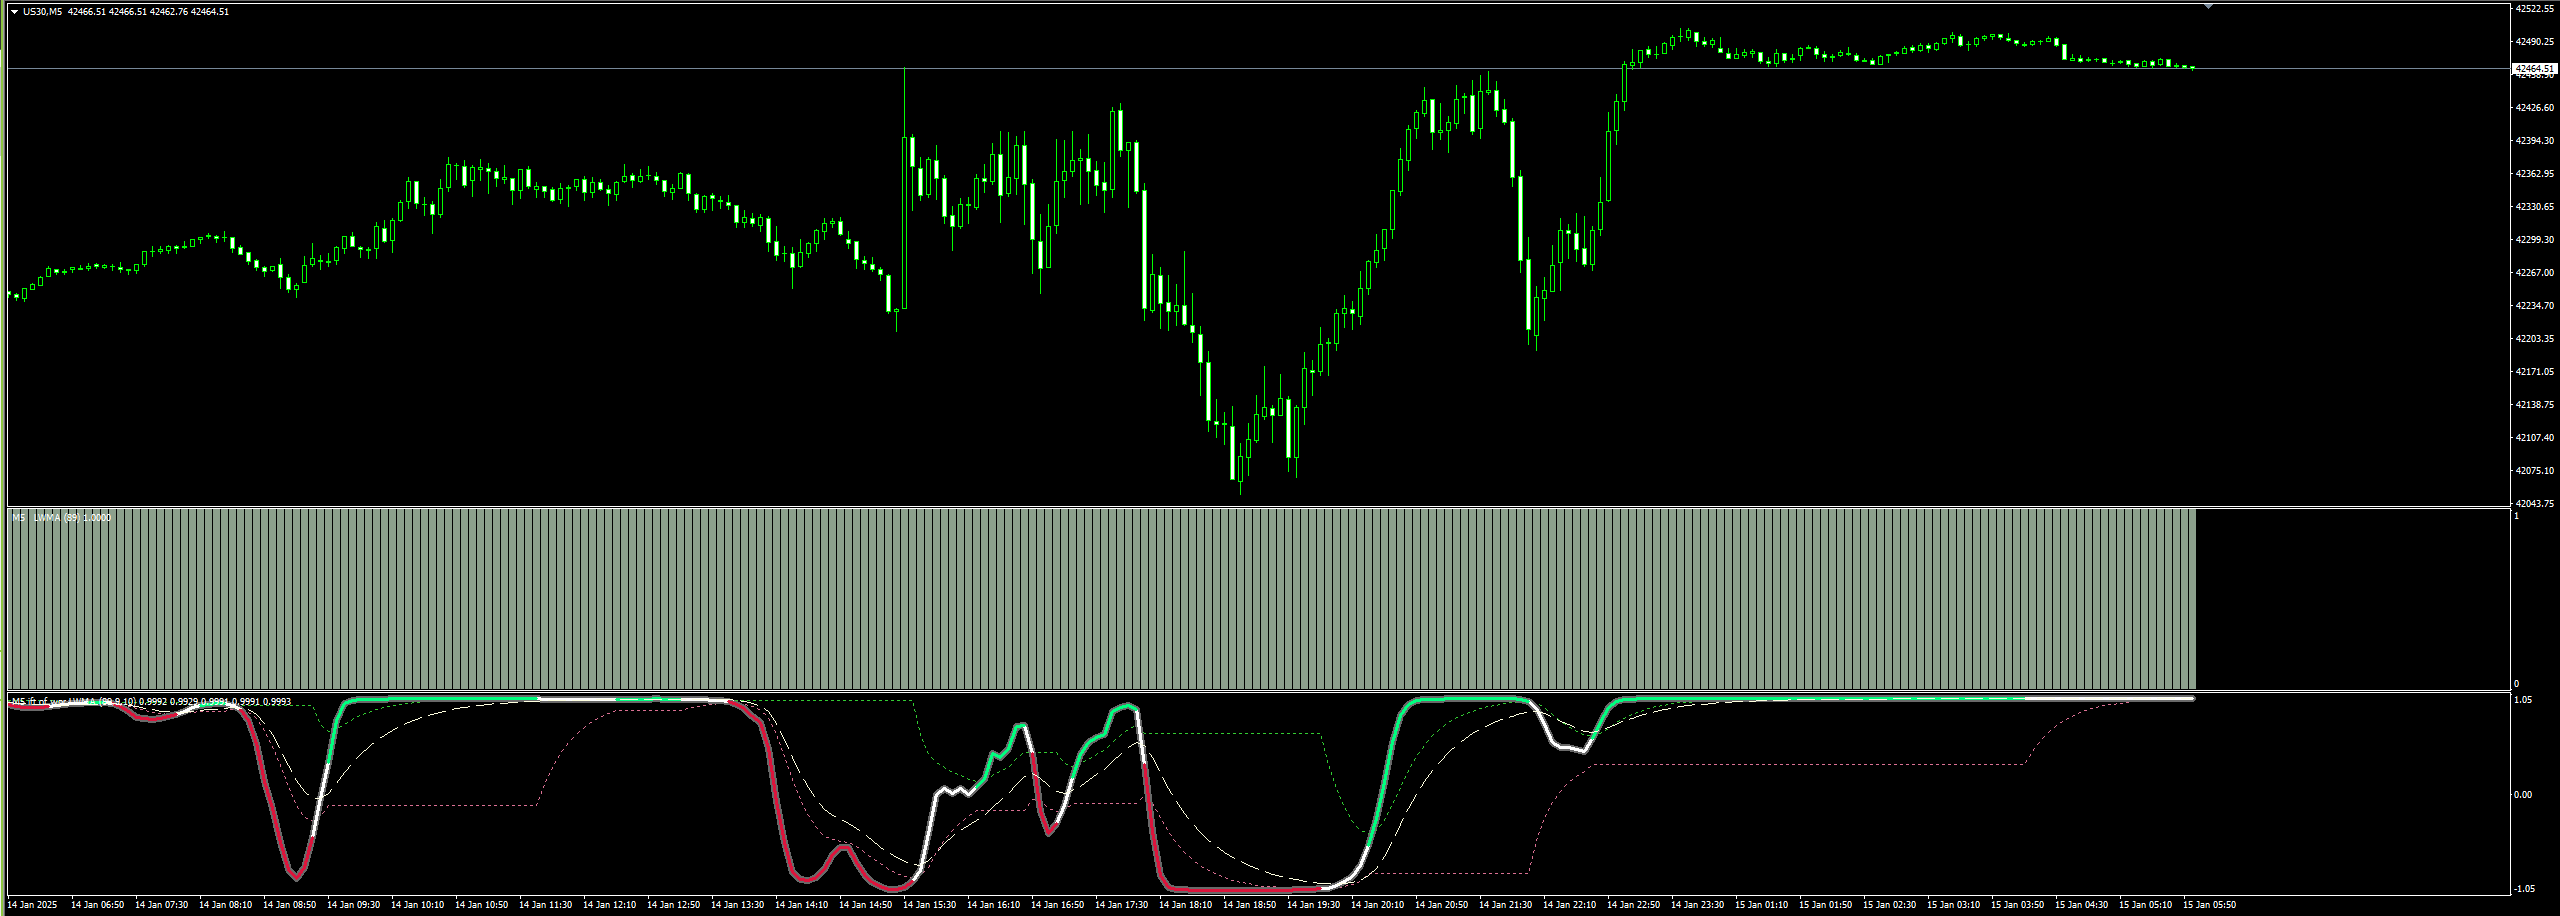Click price scale value 42330.65
This screenshot has height=916, width=2560.
point(2535,207)
